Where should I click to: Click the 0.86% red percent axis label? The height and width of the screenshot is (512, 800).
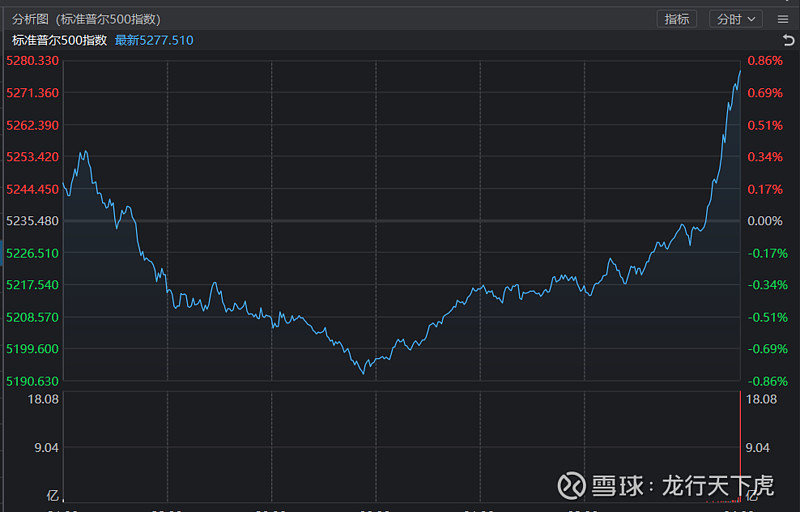point(765,61)
